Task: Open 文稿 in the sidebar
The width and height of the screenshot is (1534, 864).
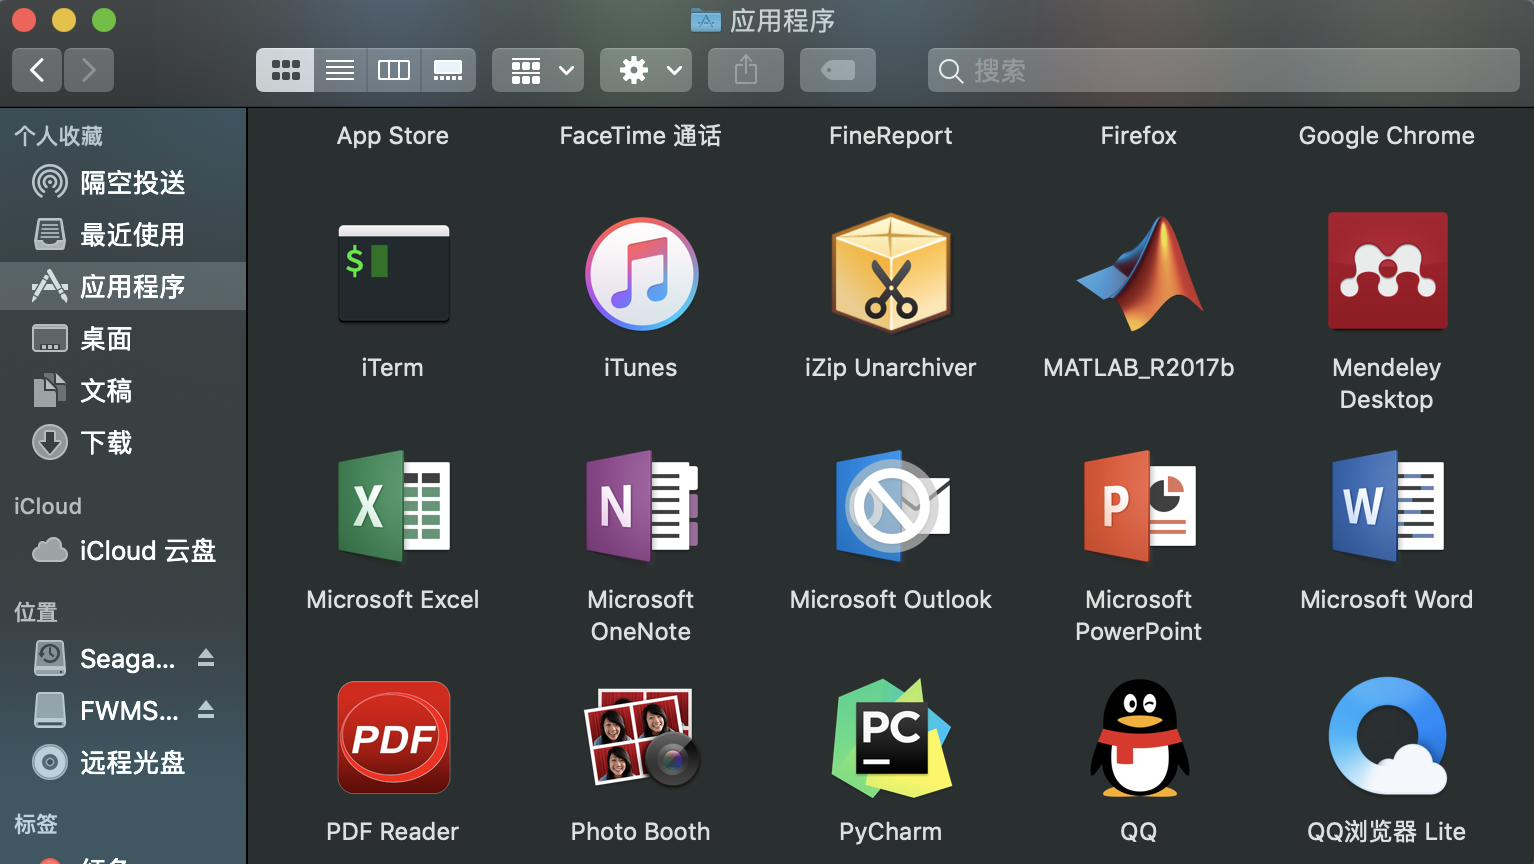Action: pos(123,391)
